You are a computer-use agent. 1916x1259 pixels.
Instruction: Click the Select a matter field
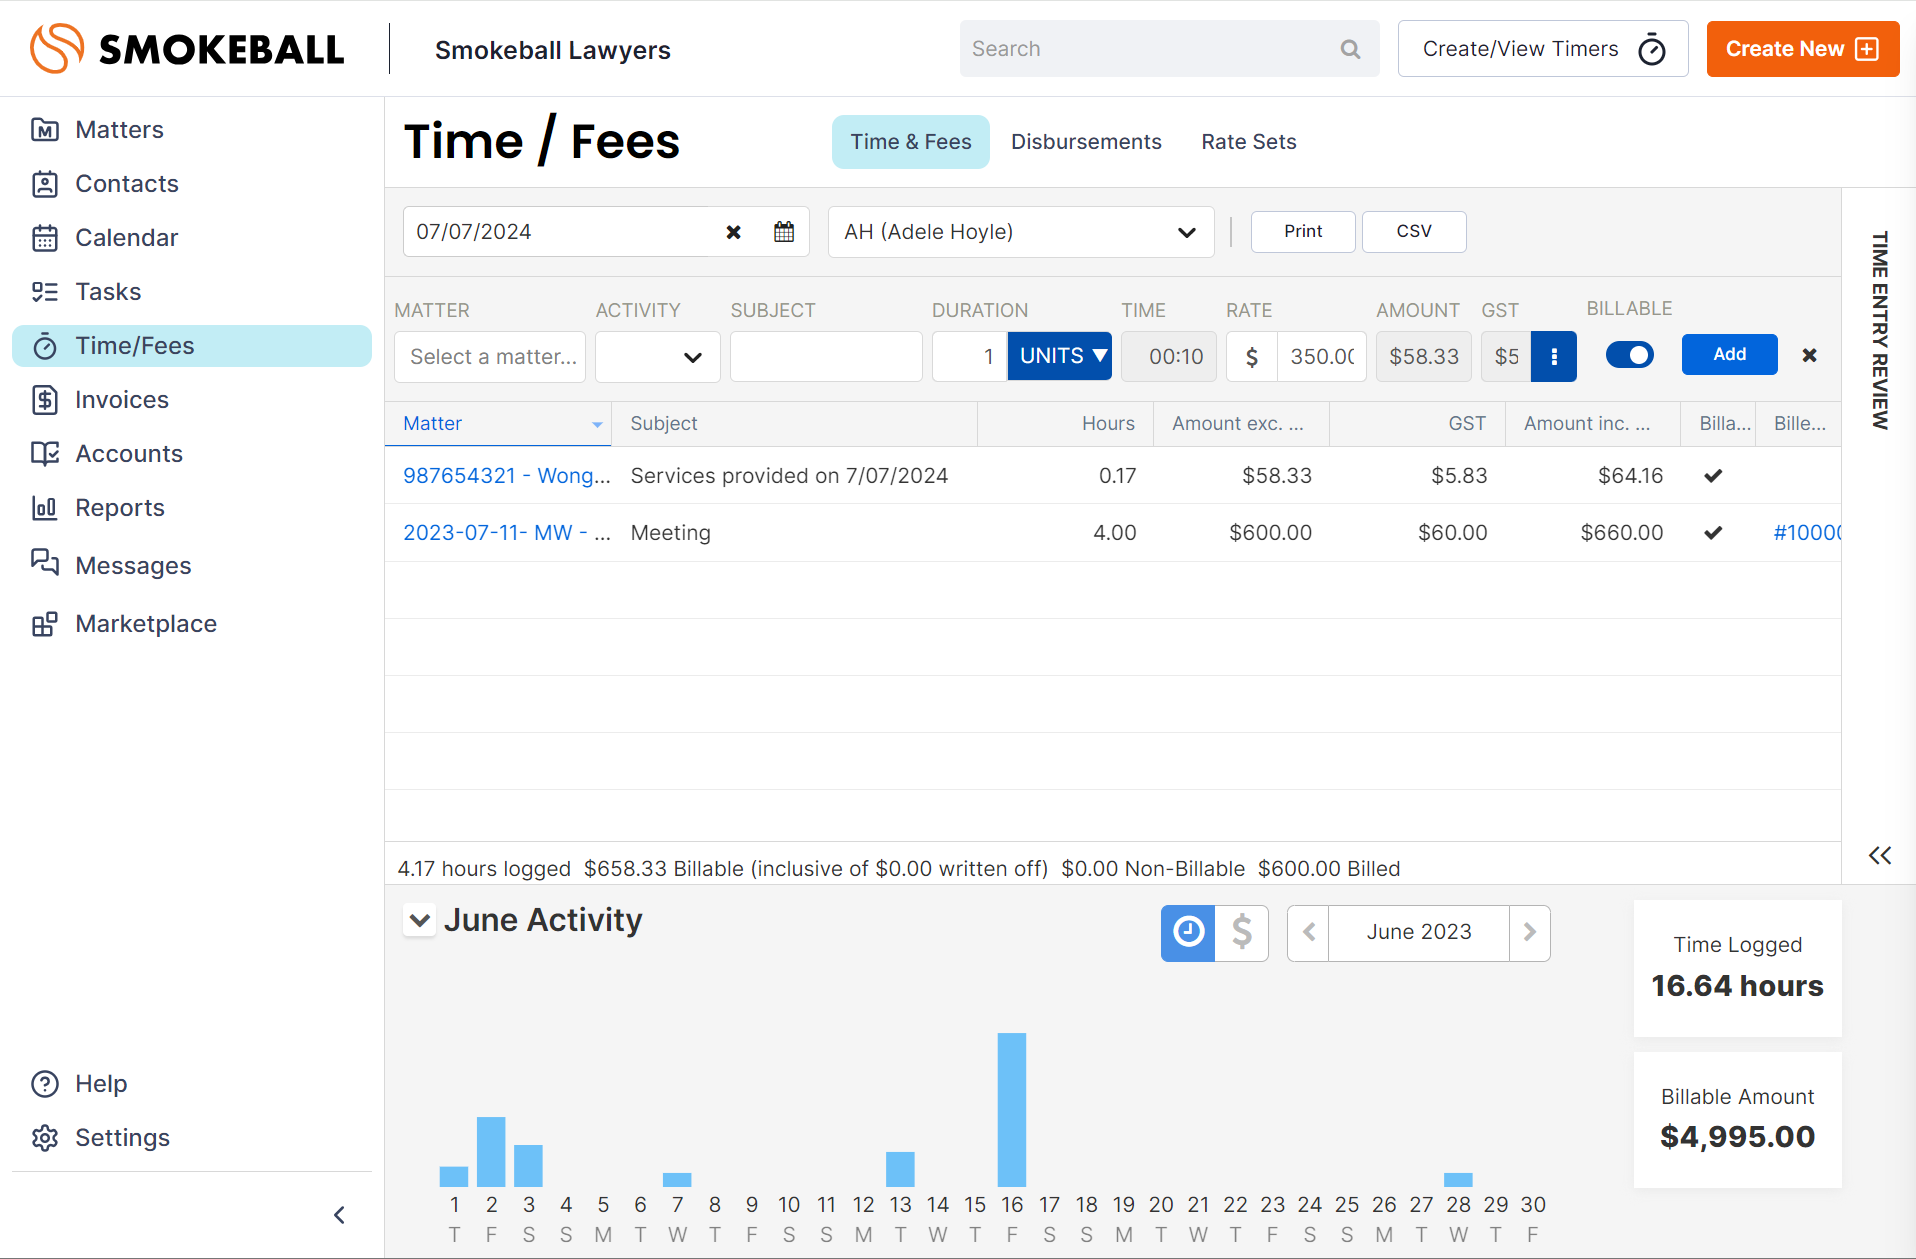pos(490,357)
